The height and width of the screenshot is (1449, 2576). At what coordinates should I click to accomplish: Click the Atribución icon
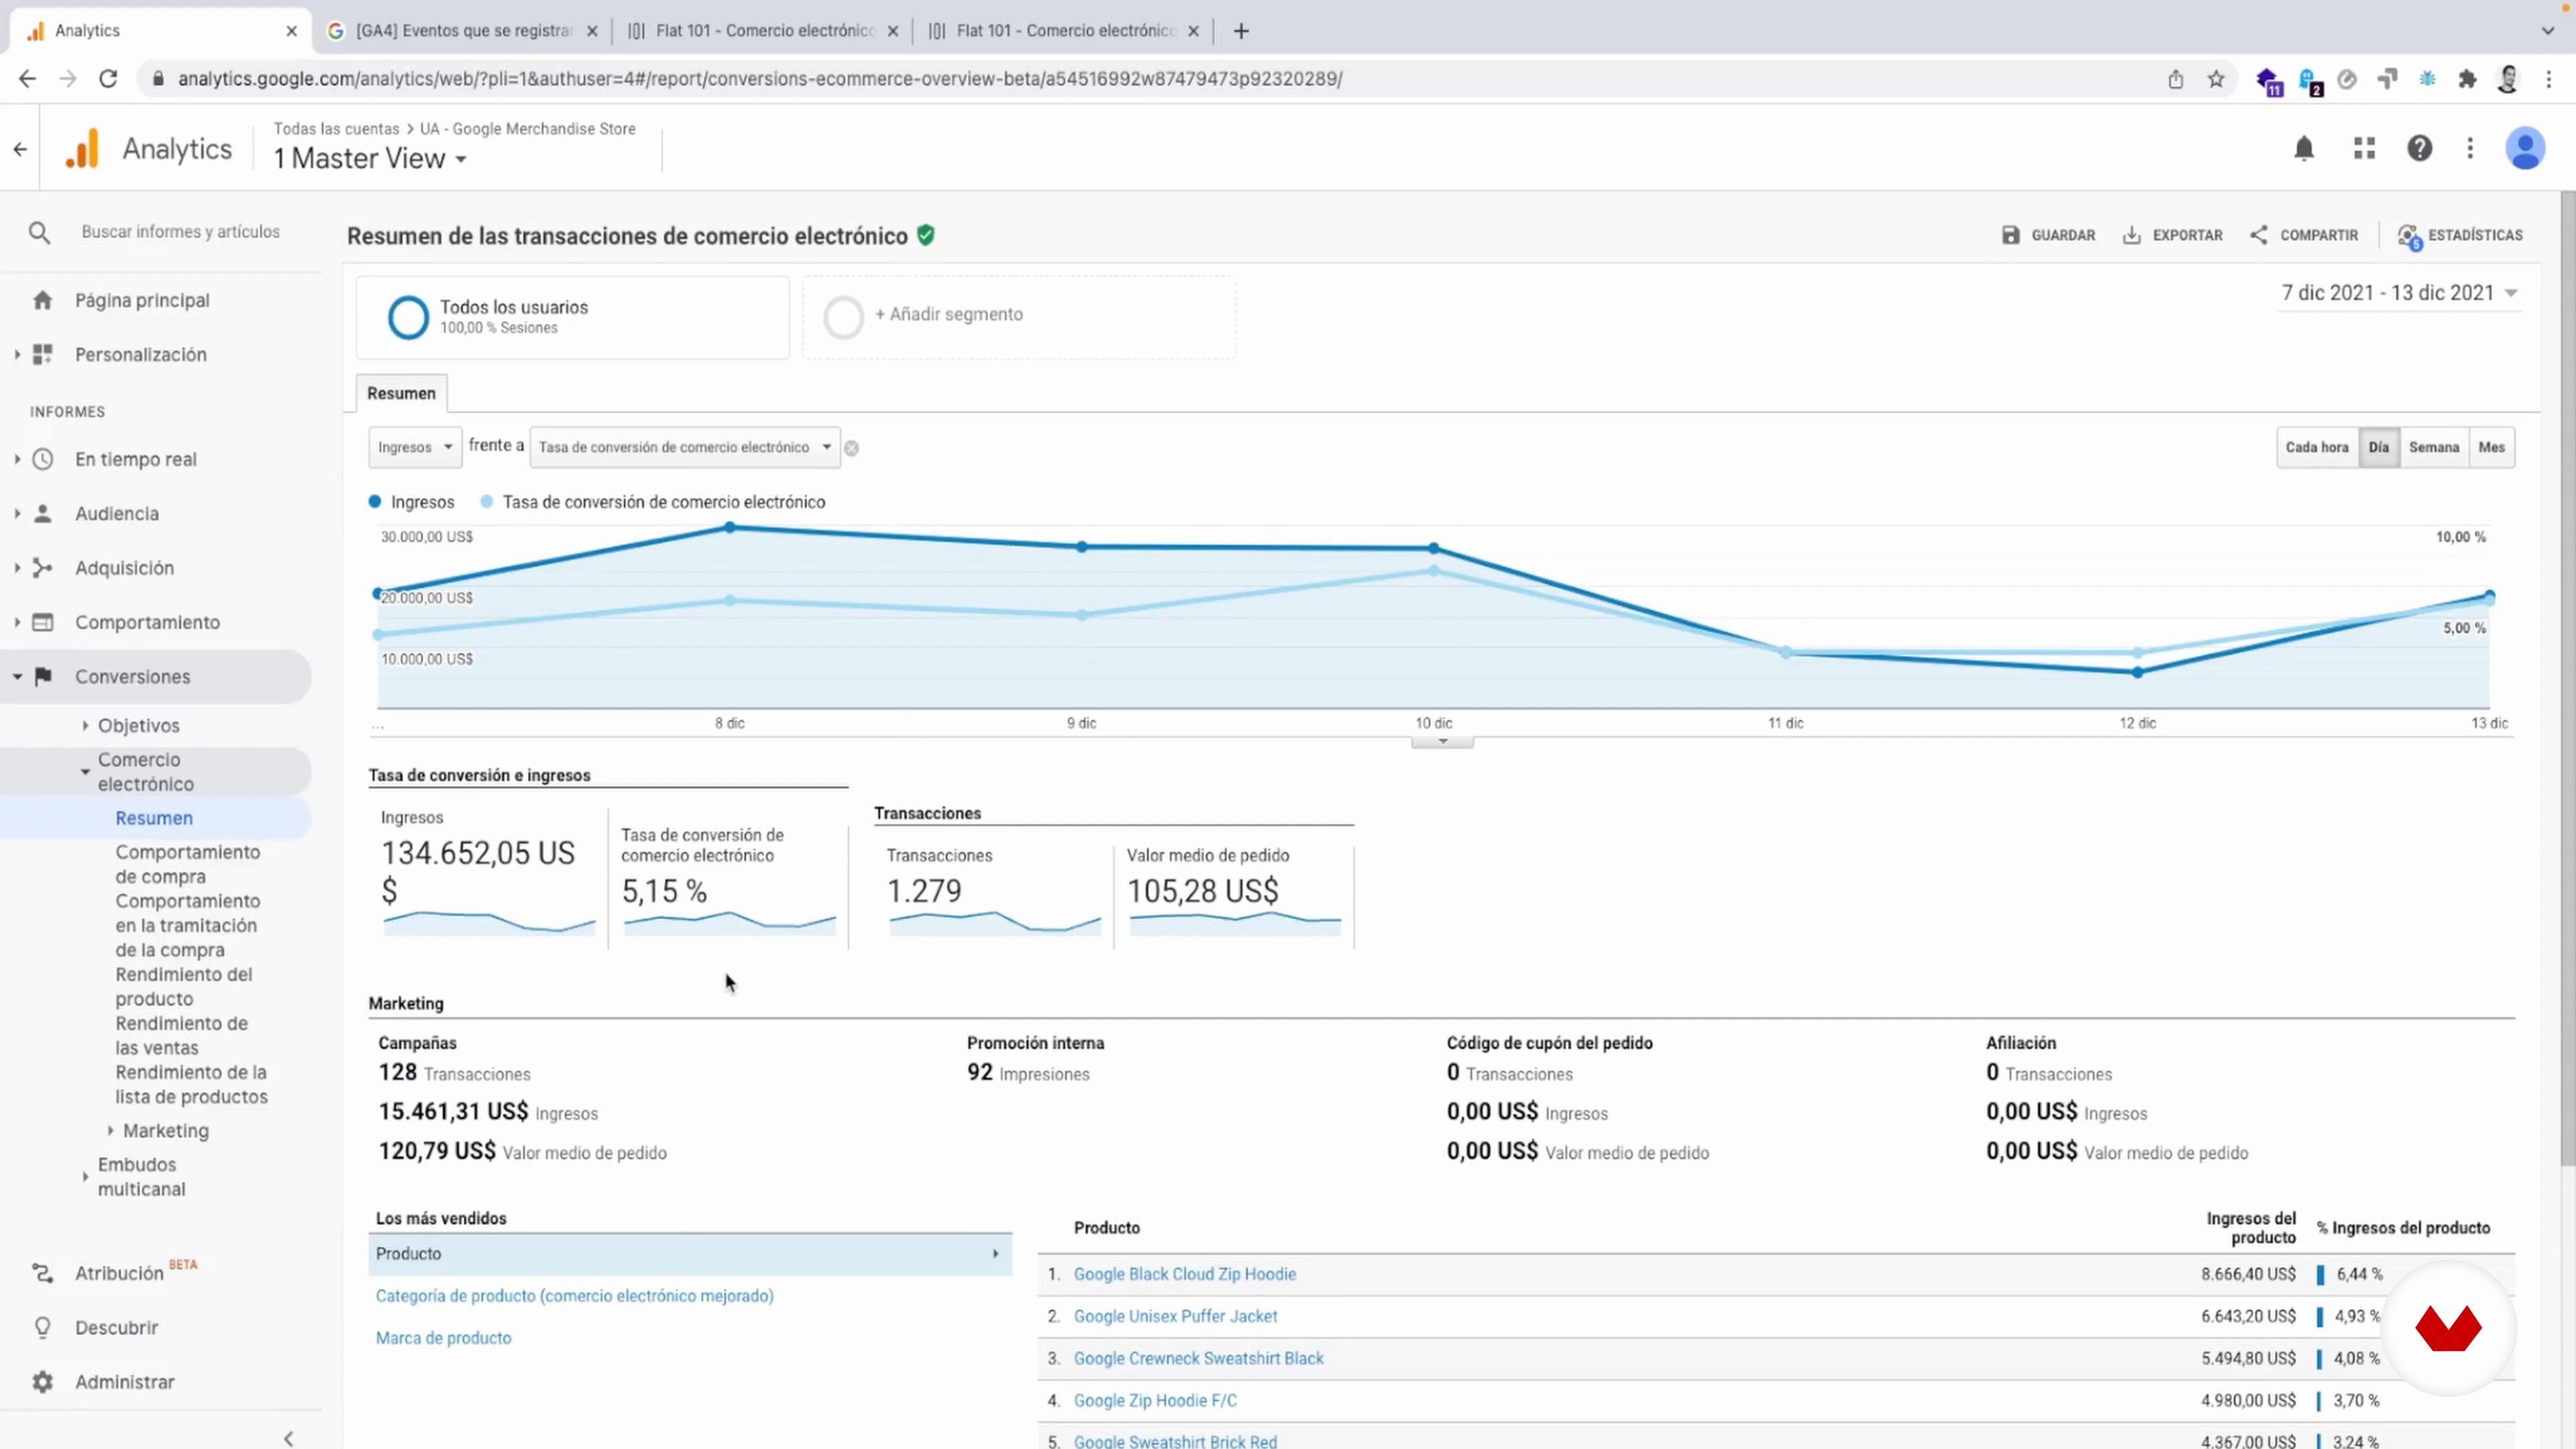tap(42, 1273)
